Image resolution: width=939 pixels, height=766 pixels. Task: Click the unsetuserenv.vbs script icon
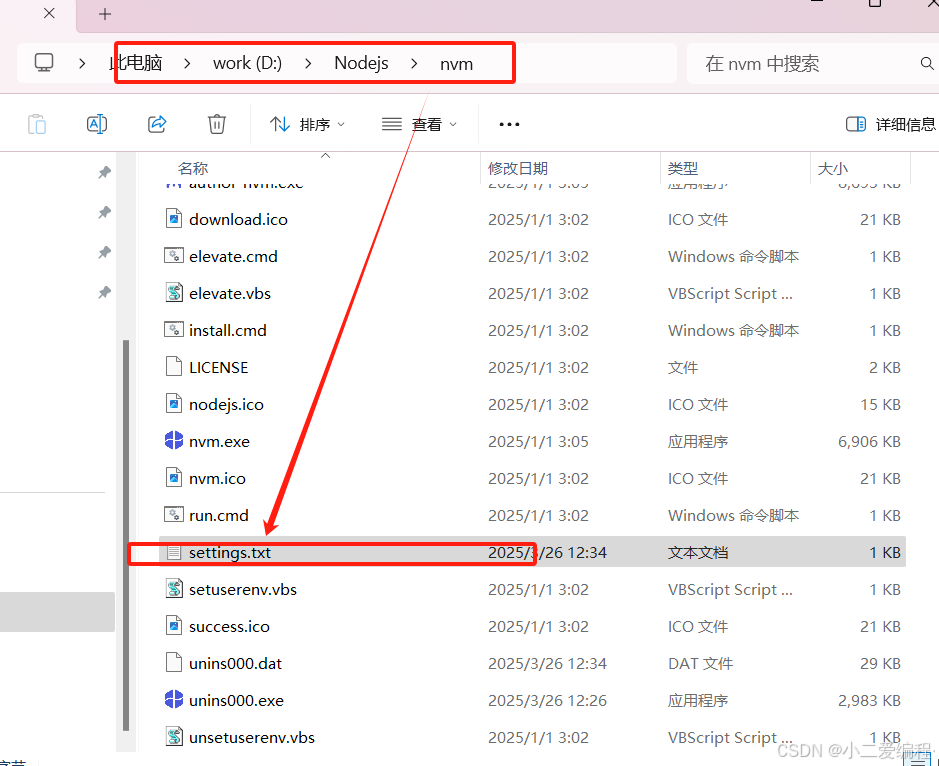(x=174, y=737)
